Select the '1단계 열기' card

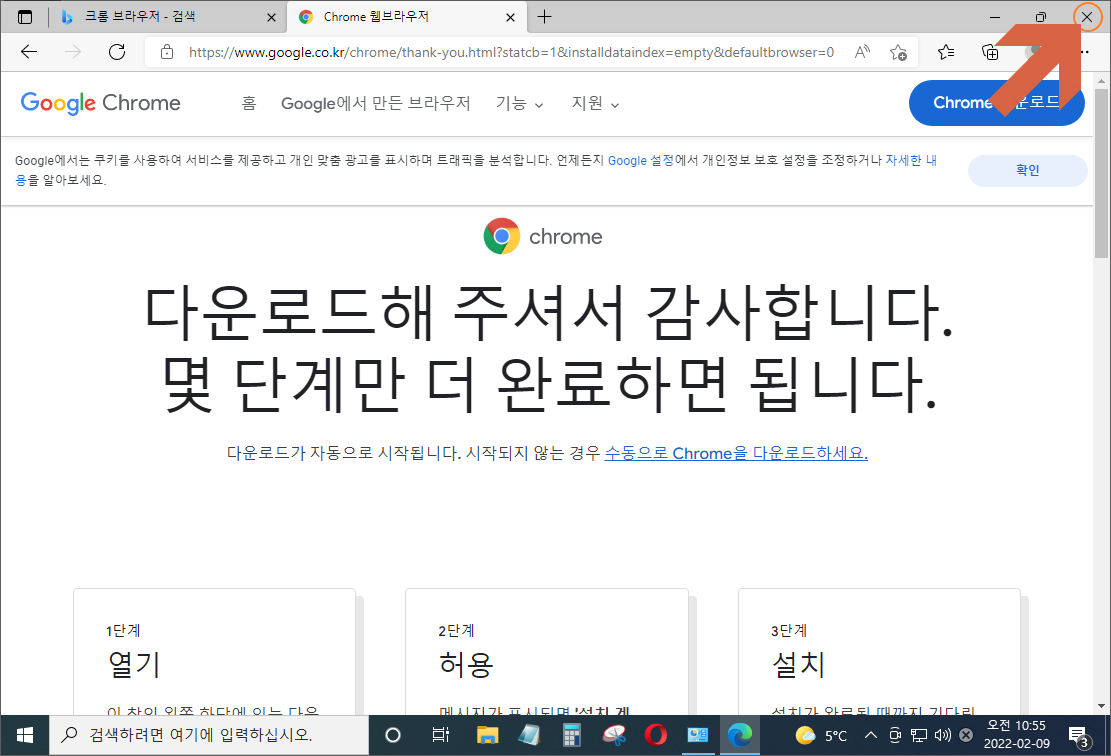coord(214,651)
